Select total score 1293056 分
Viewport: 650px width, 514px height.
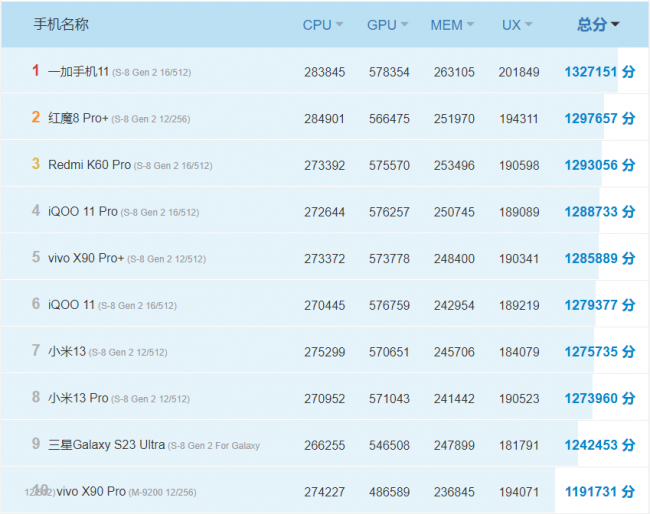[599, 165]
